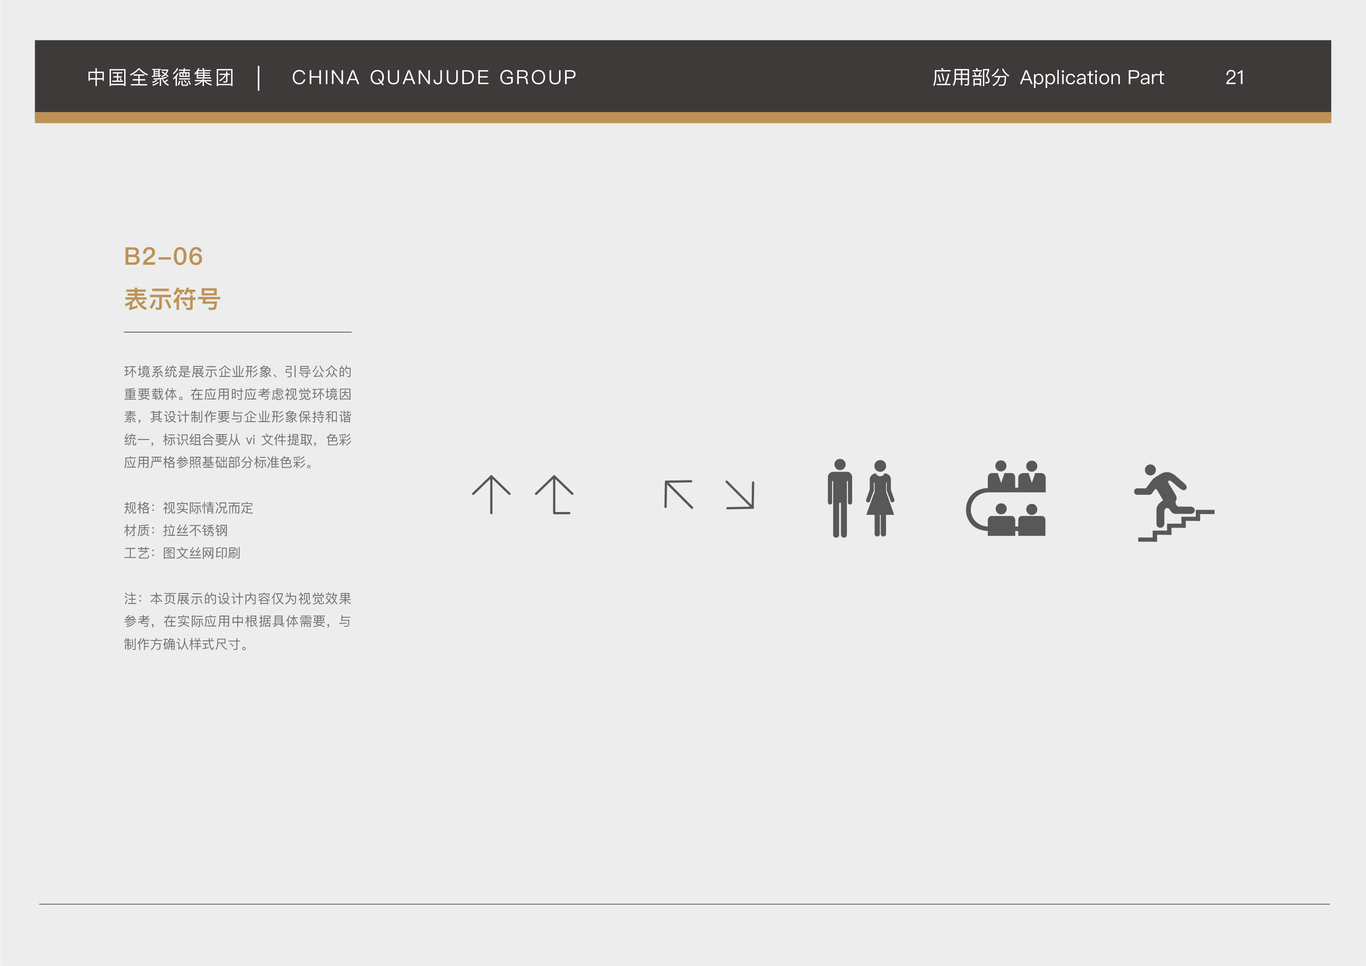Click the diagonal down-right arrow symbol
The image size is (1366, 966).
pos(740,494)
